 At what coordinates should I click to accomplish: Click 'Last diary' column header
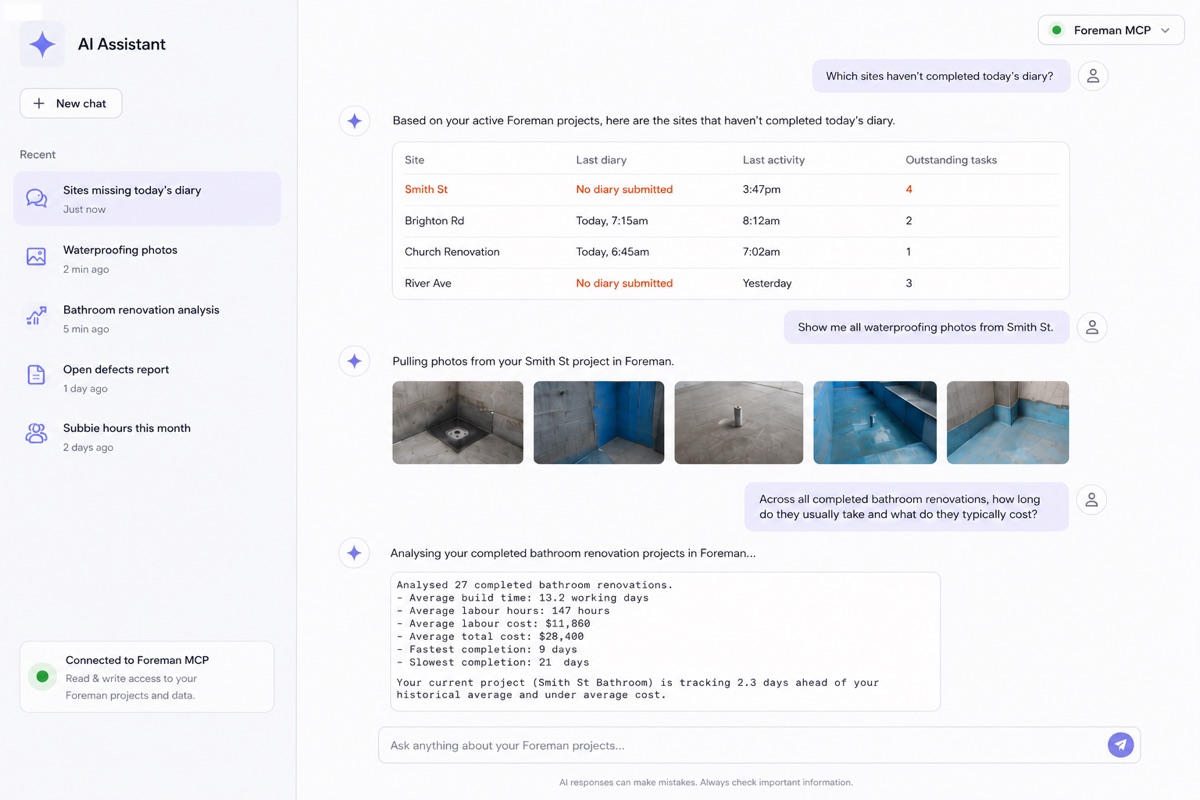[601, 160]
